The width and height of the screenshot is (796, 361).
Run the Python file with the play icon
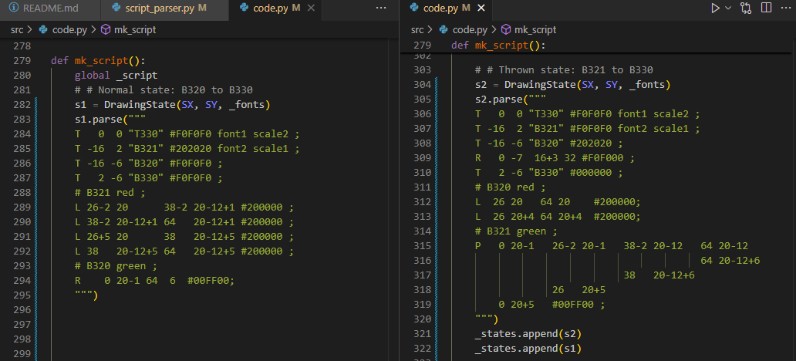(715, 8)
